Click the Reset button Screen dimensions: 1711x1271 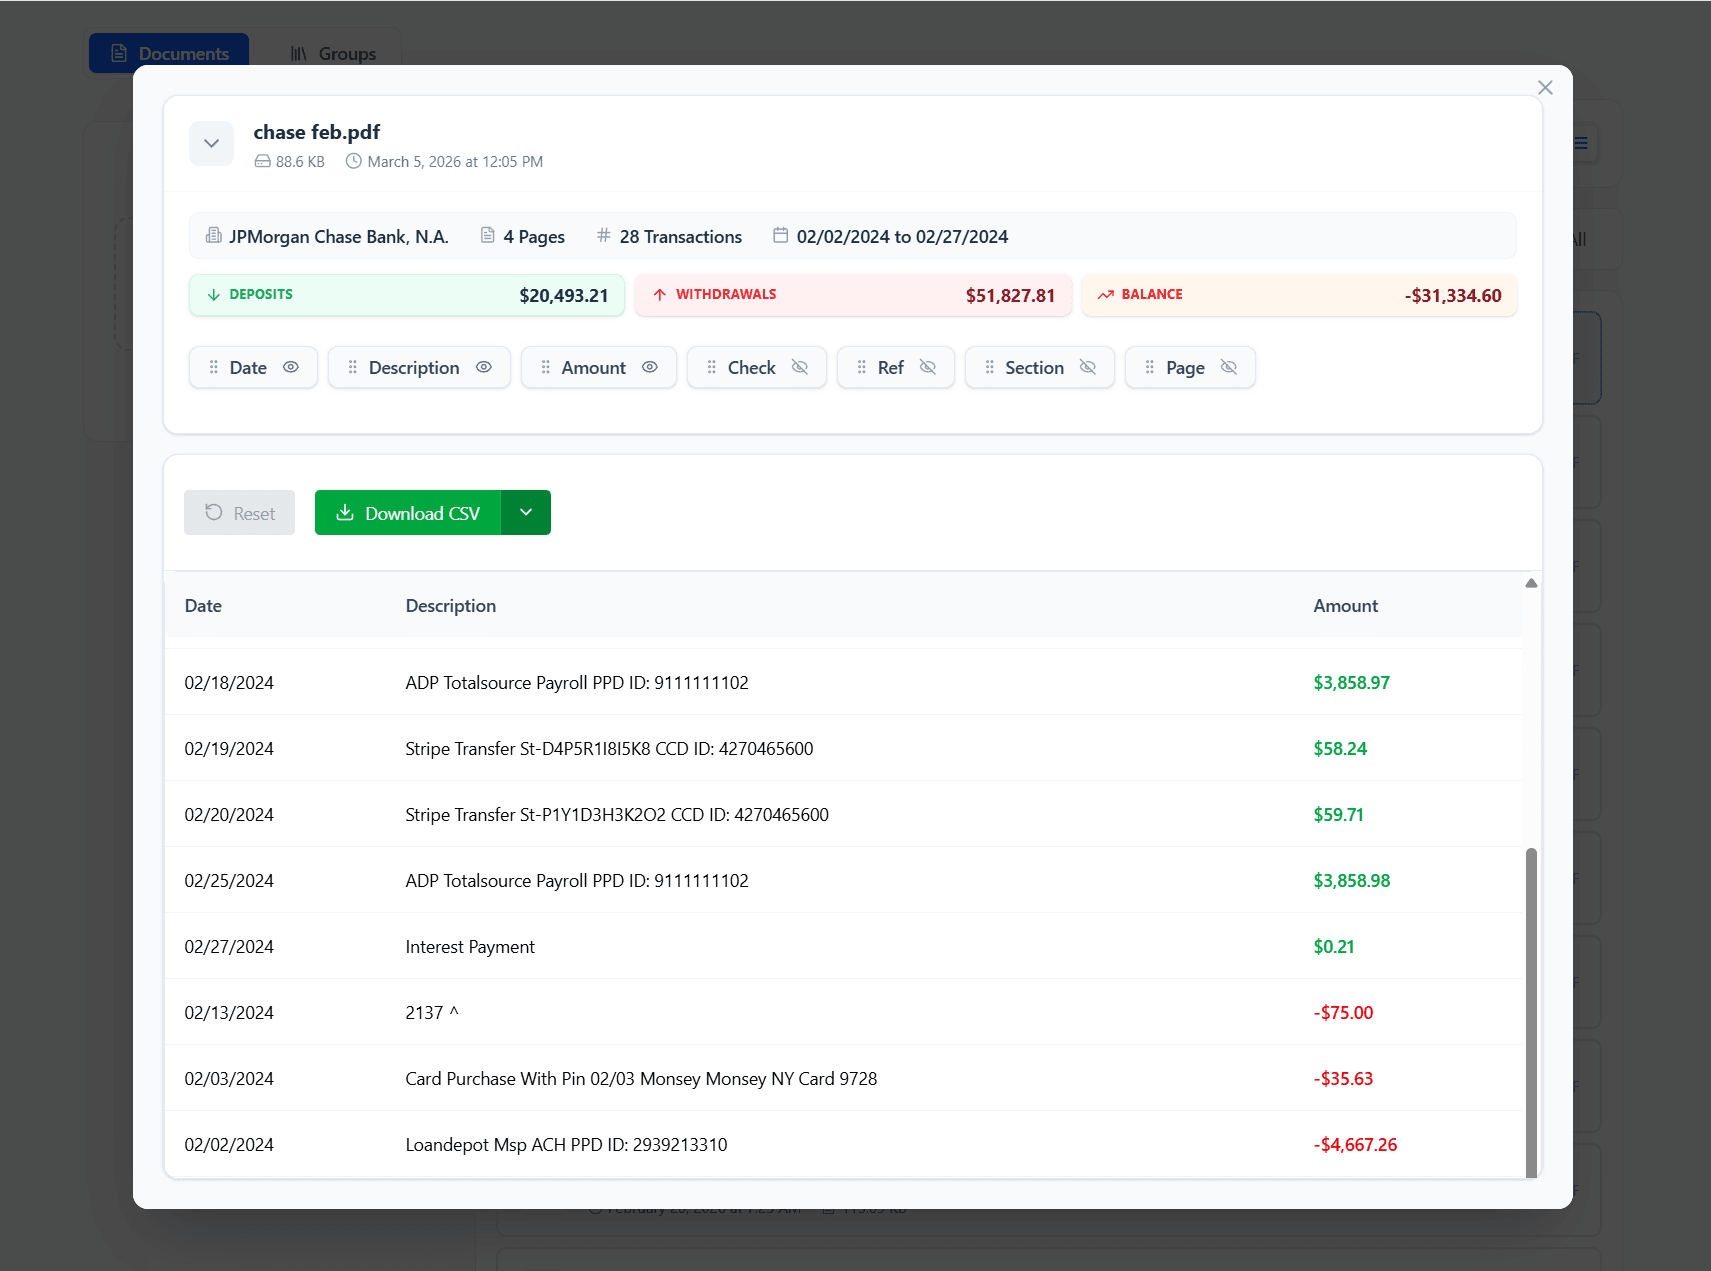click(x=239, y=512)
